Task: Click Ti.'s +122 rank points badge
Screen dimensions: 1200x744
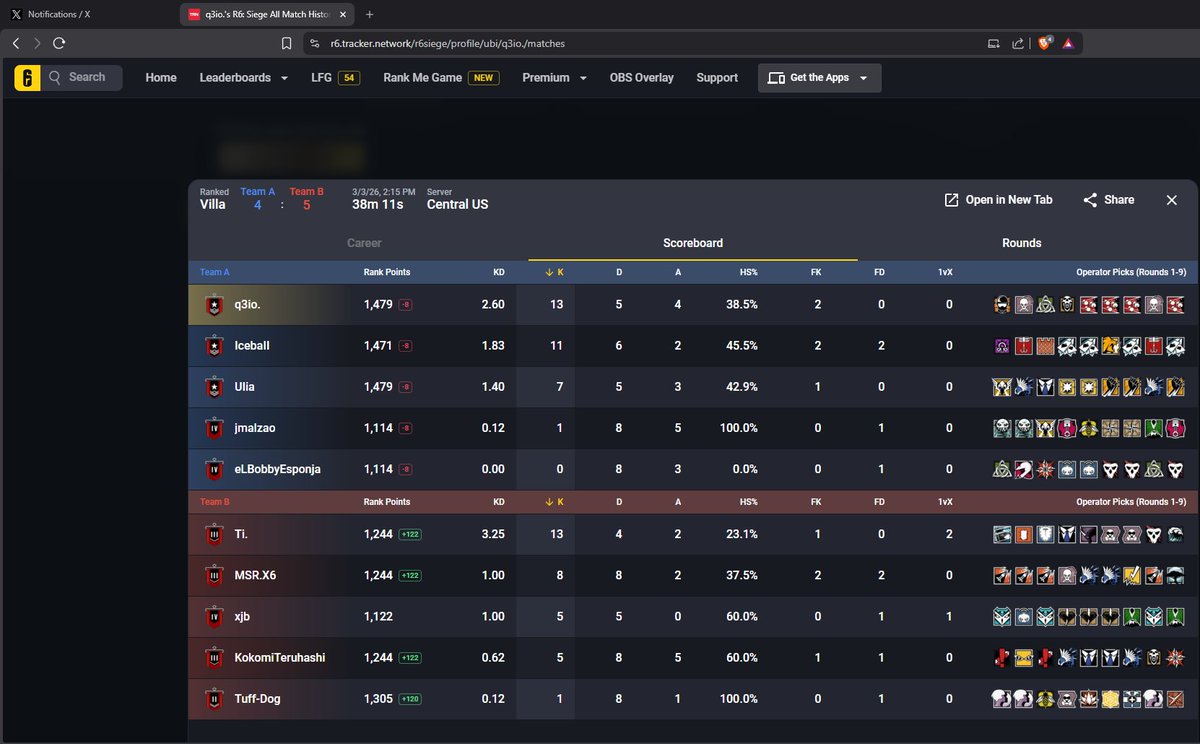Action: coord(410,535)
